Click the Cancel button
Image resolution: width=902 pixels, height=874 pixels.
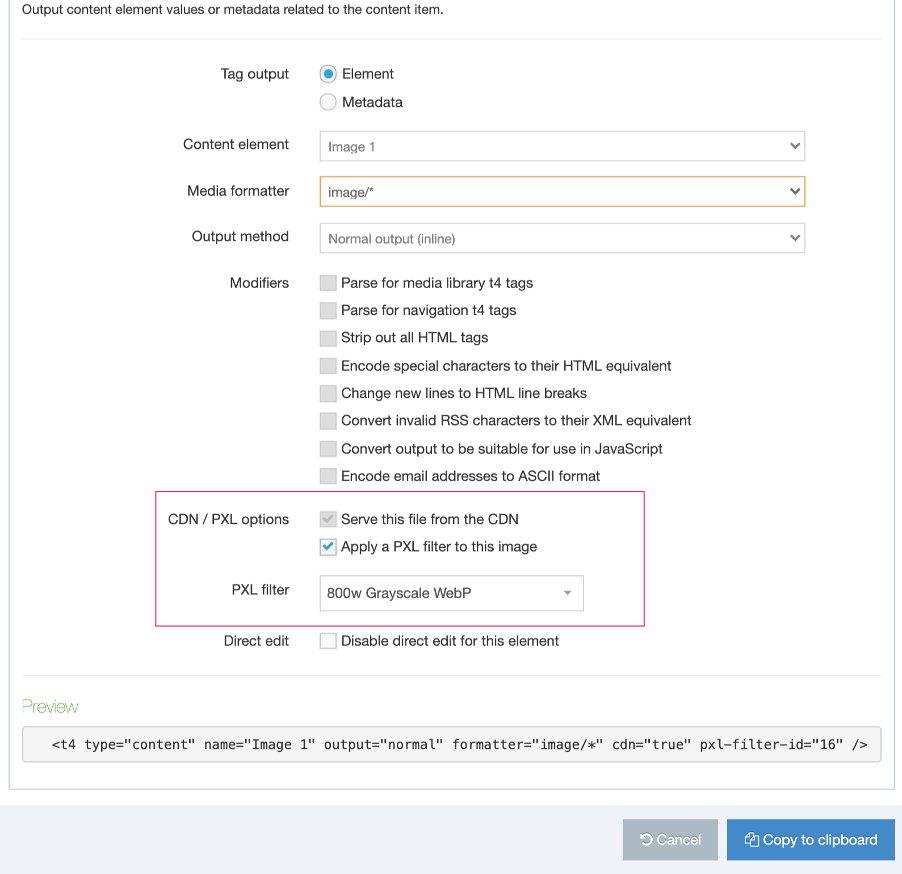pos(670,840)
